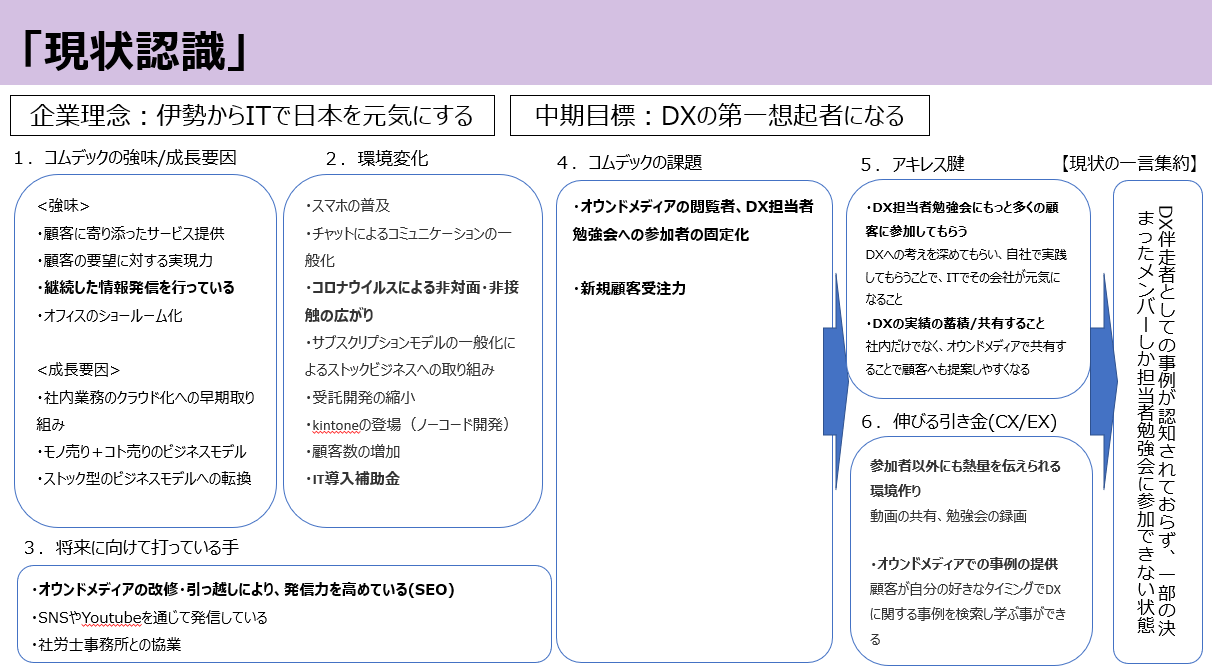This screenshot has width=1212, height=672.
Task: Click line 参加者以外にも熱量を伝えられる
Action: 965,467
